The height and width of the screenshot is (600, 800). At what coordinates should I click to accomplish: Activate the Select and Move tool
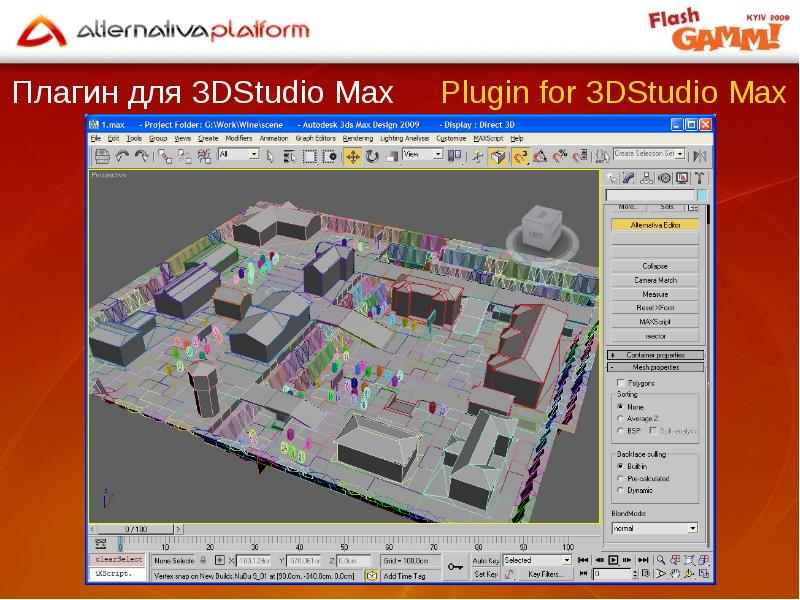click(353, 156)
